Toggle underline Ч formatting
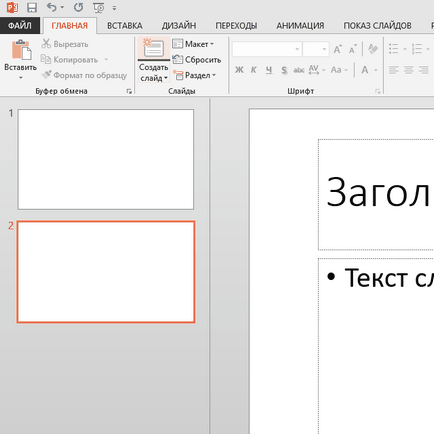Screen dimensions: 434x434 tap(269, 70)
